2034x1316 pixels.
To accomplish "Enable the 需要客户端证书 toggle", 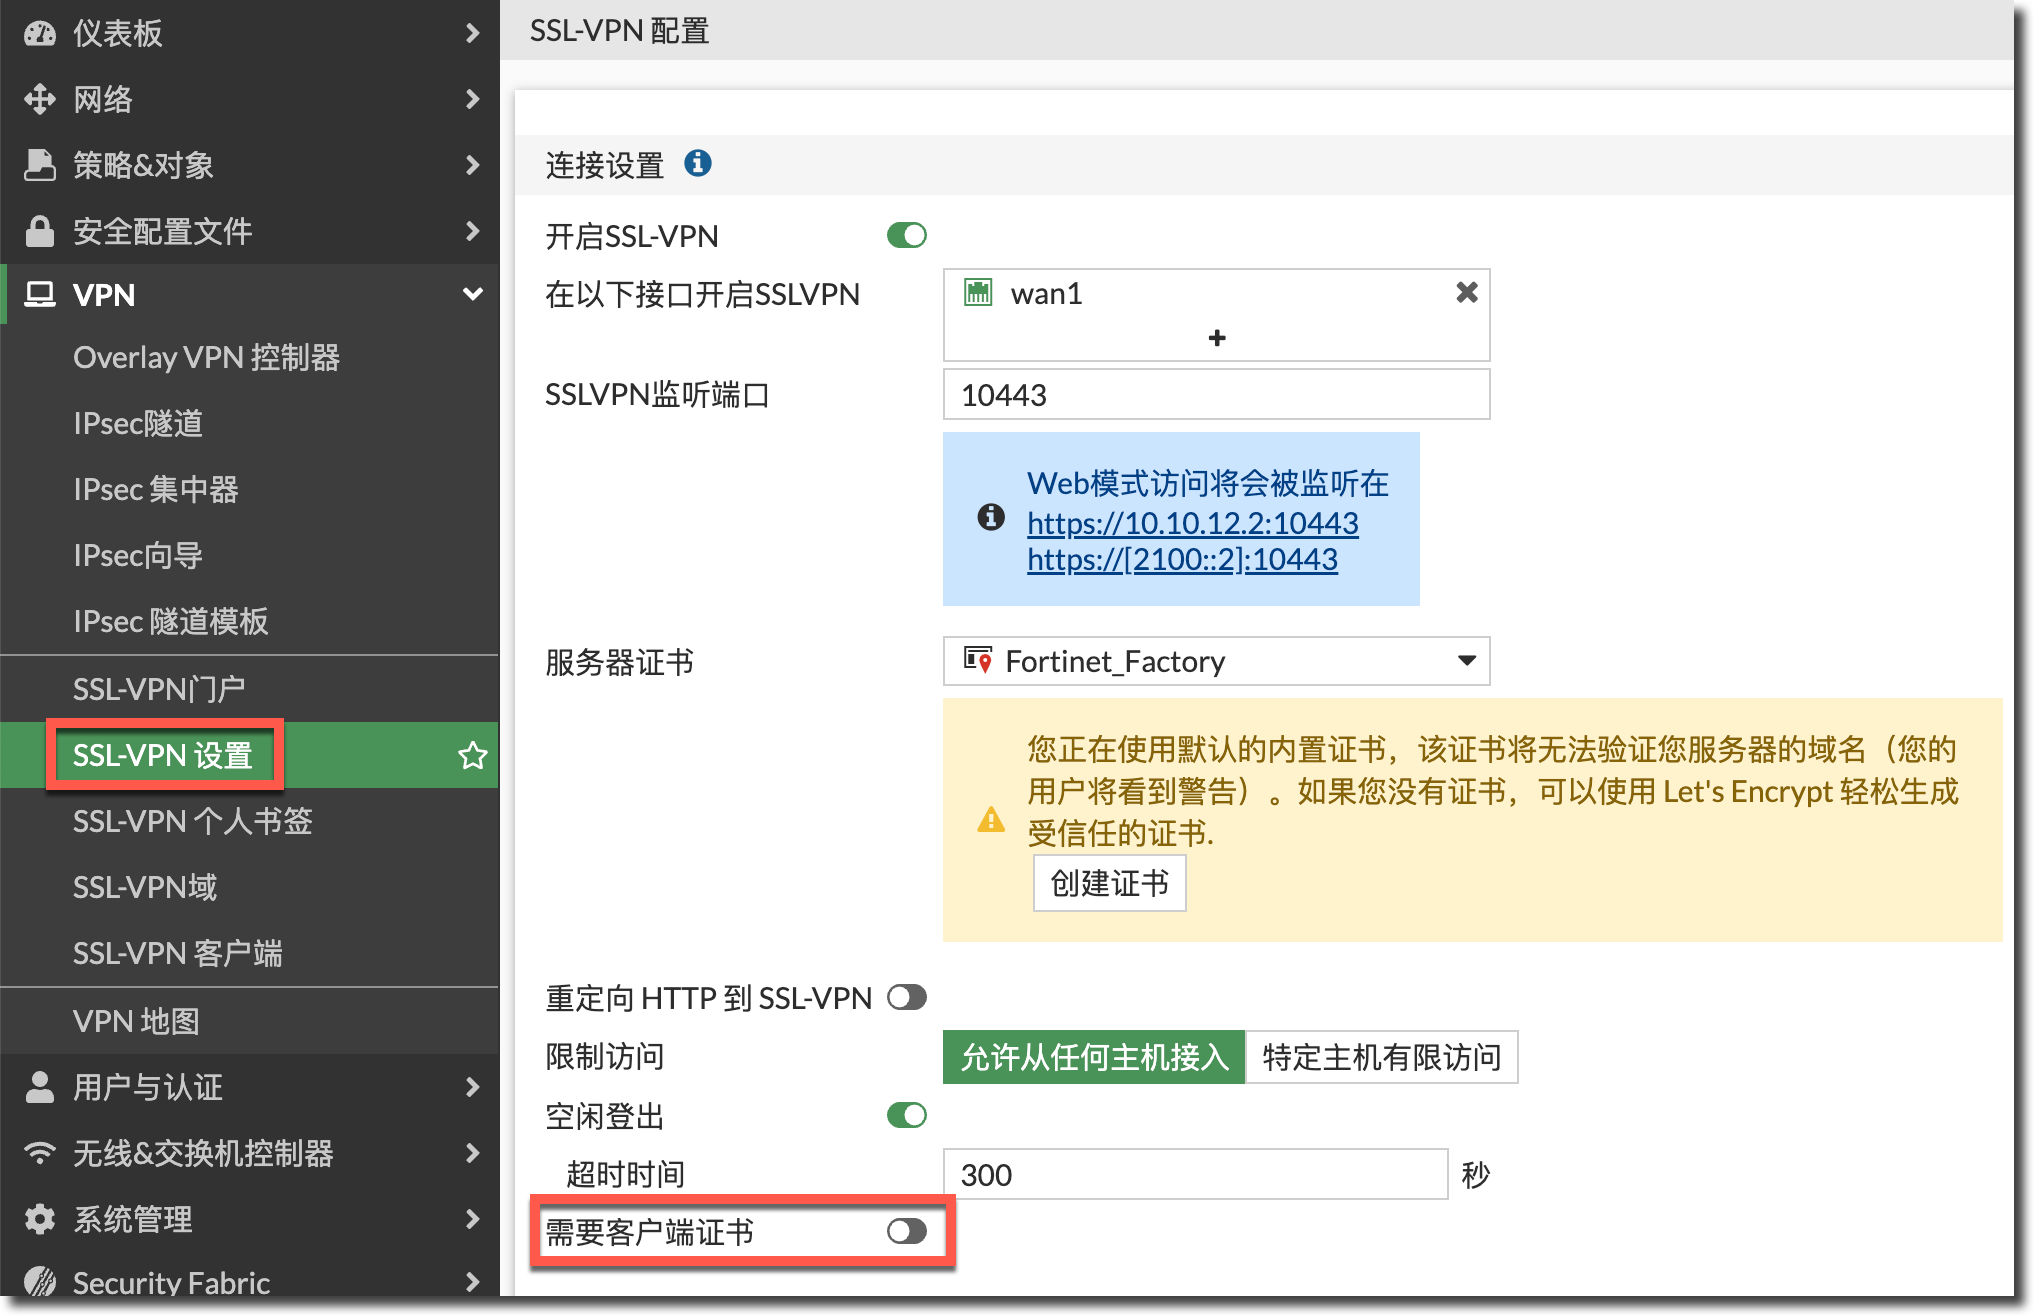I will pos(906,1231).
